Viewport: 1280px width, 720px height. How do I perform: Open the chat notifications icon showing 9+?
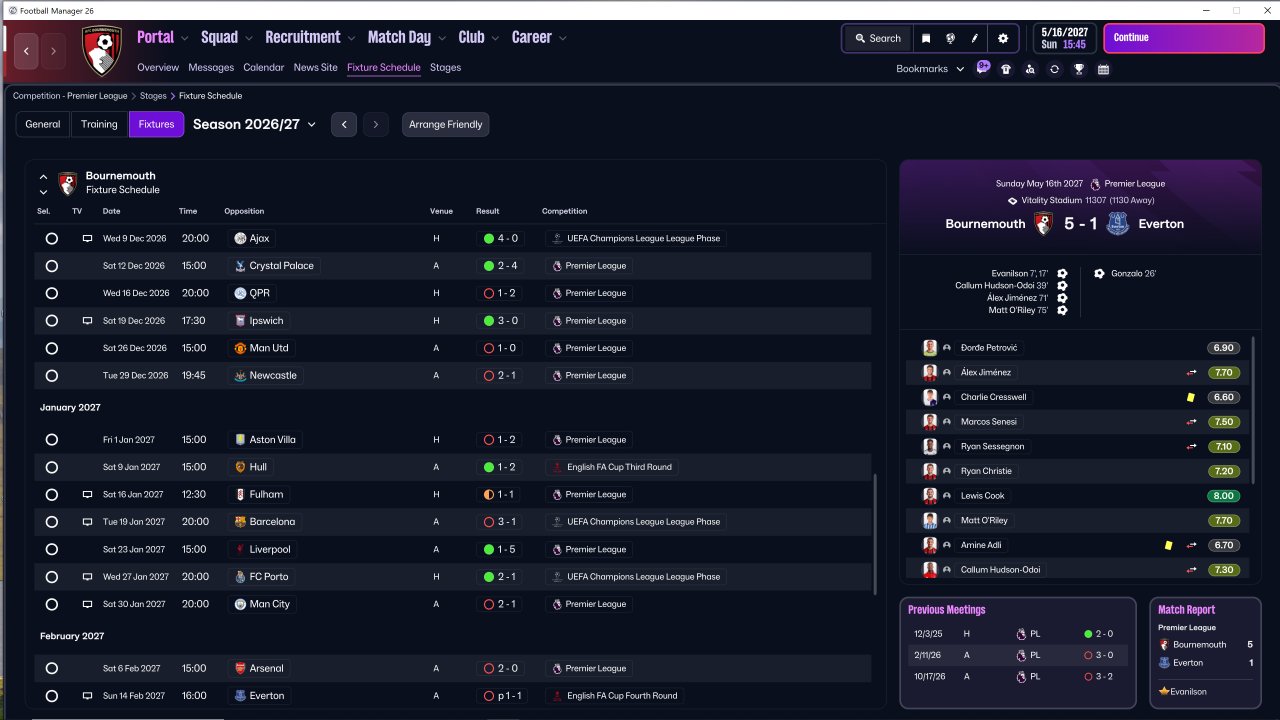click(x=983, y=68)
